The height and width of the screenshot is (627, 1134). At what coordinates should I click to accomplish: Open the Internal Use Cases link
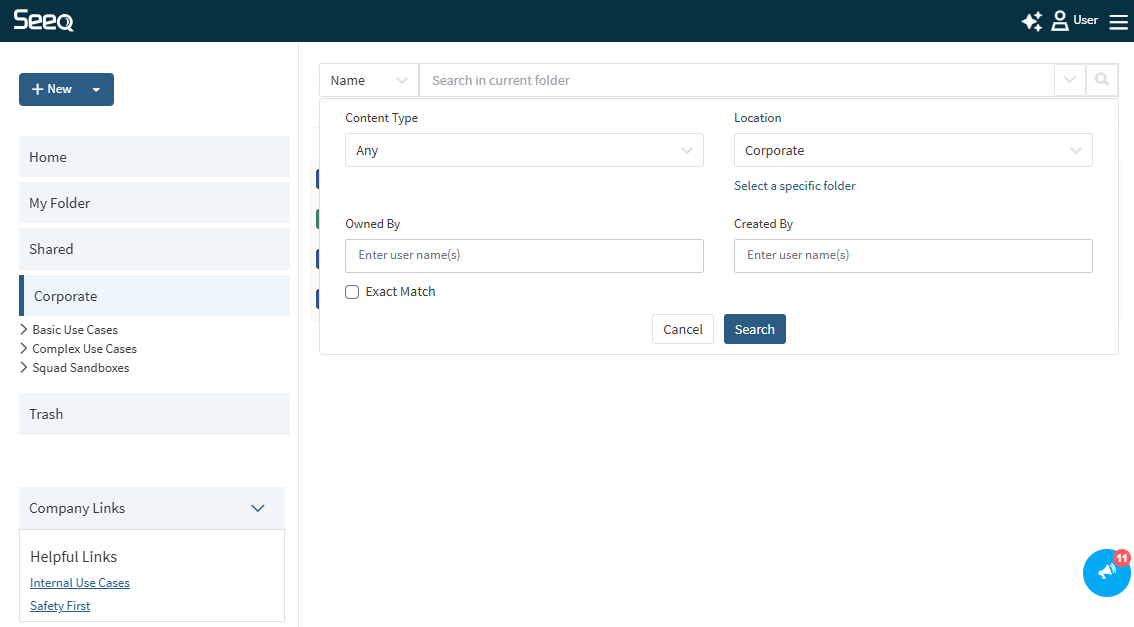[80, 583]
